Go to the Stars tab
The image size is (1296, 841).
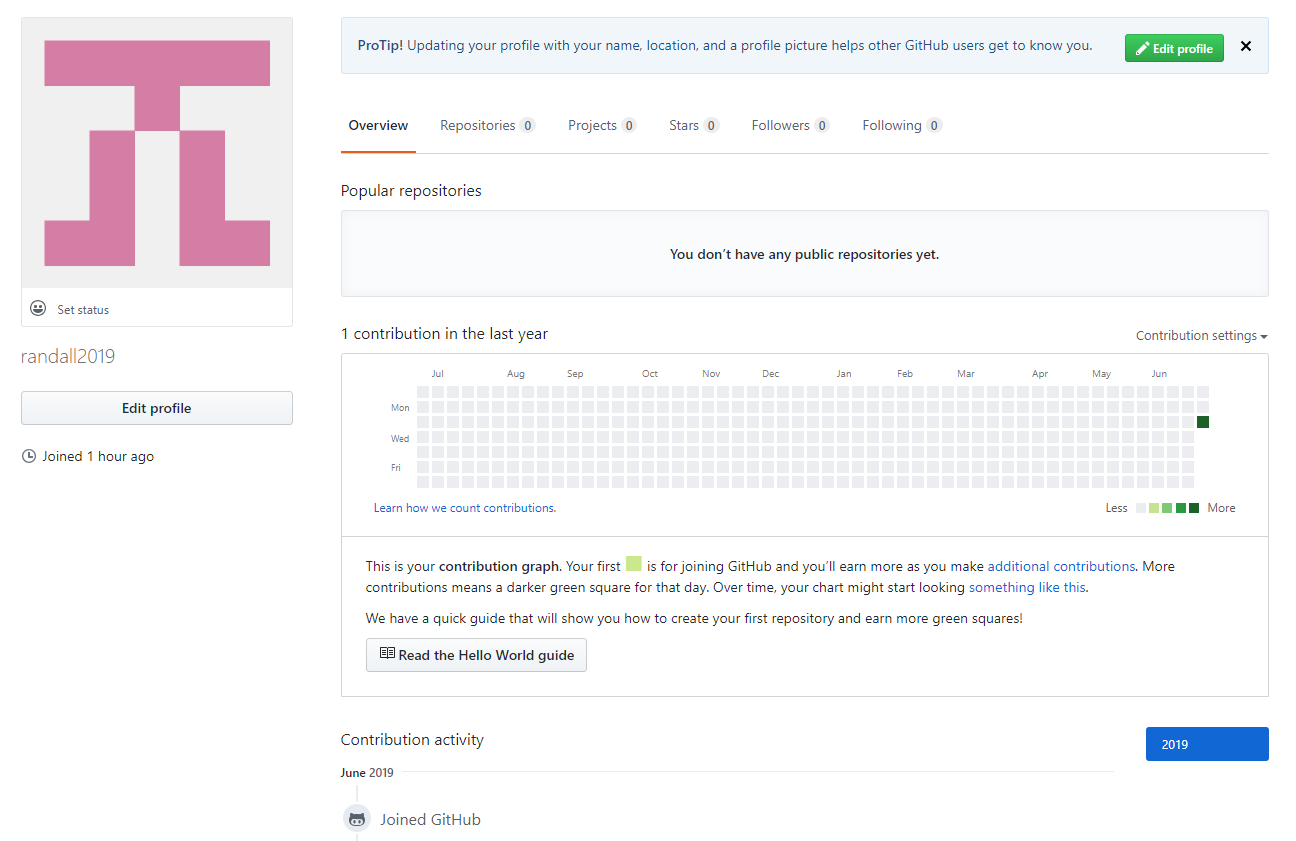pos(694,125)
